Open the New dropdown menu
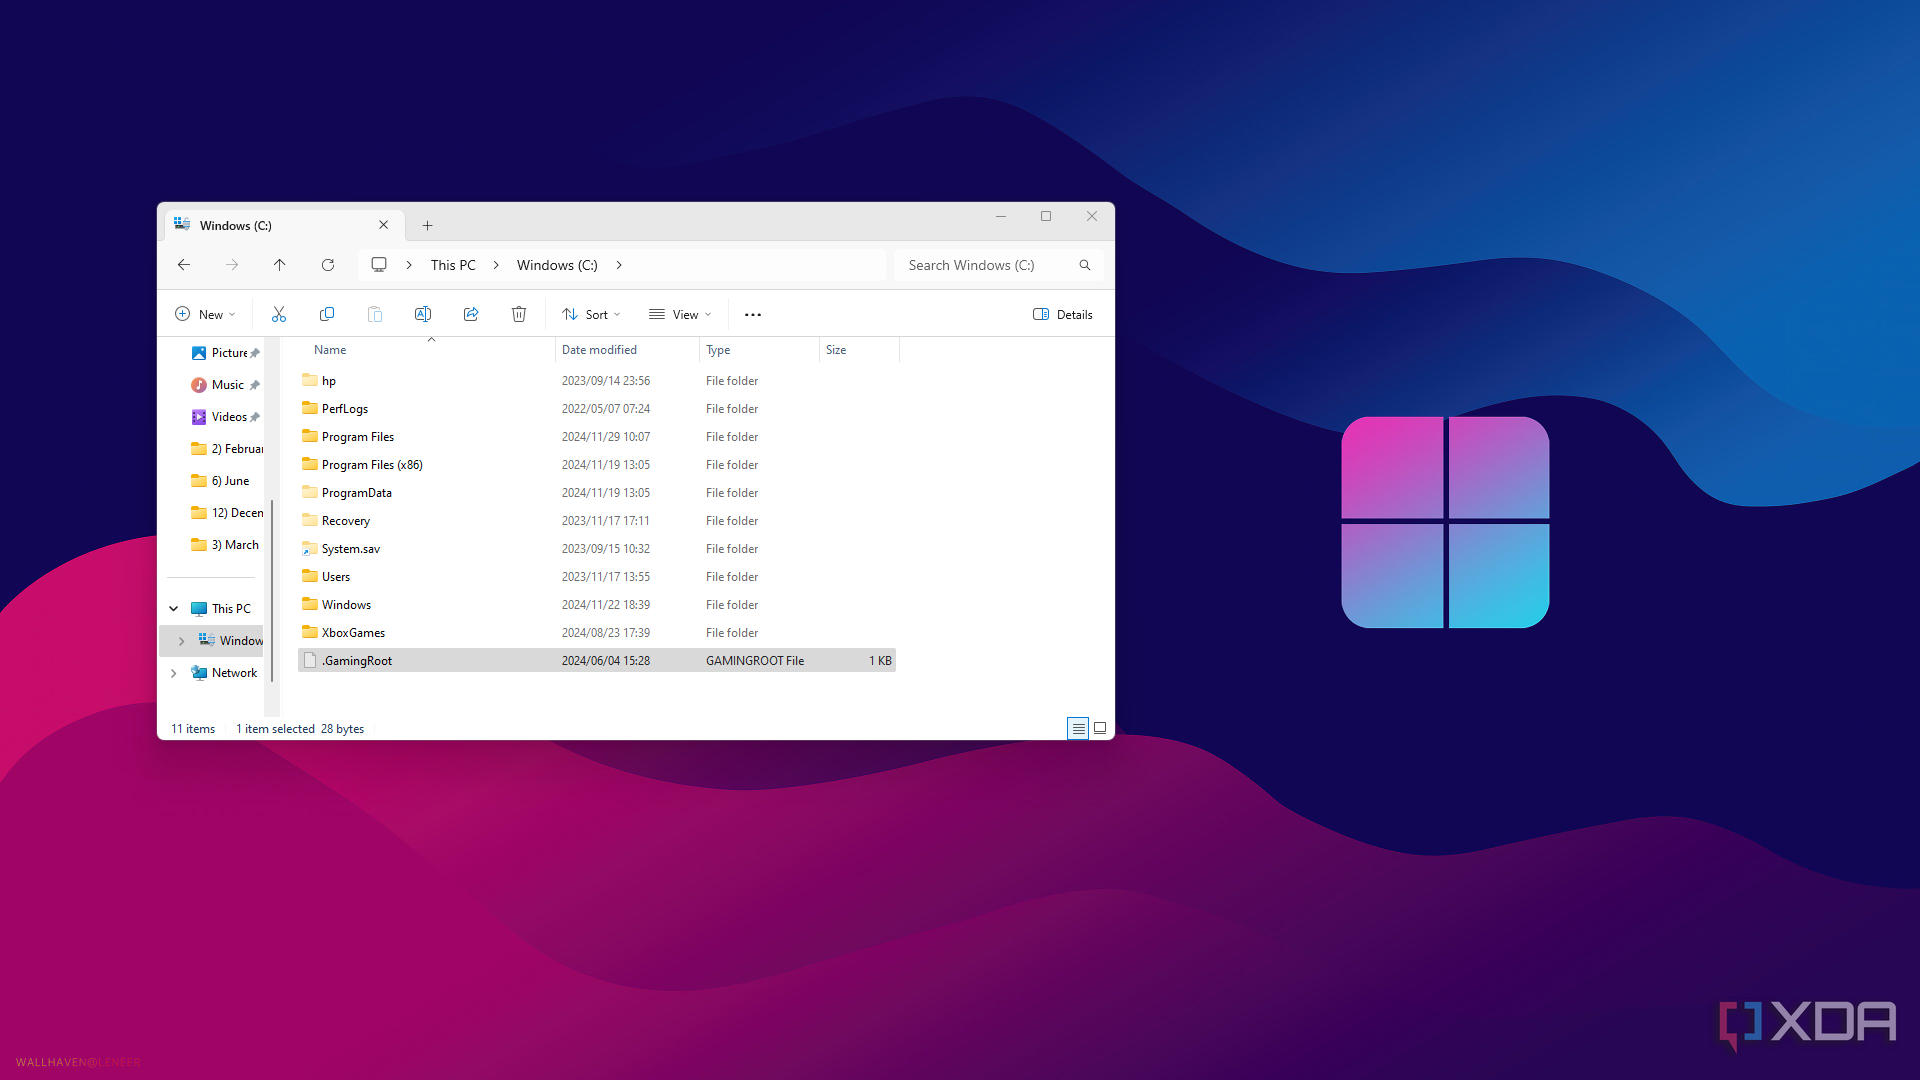 tap(206, 314)
